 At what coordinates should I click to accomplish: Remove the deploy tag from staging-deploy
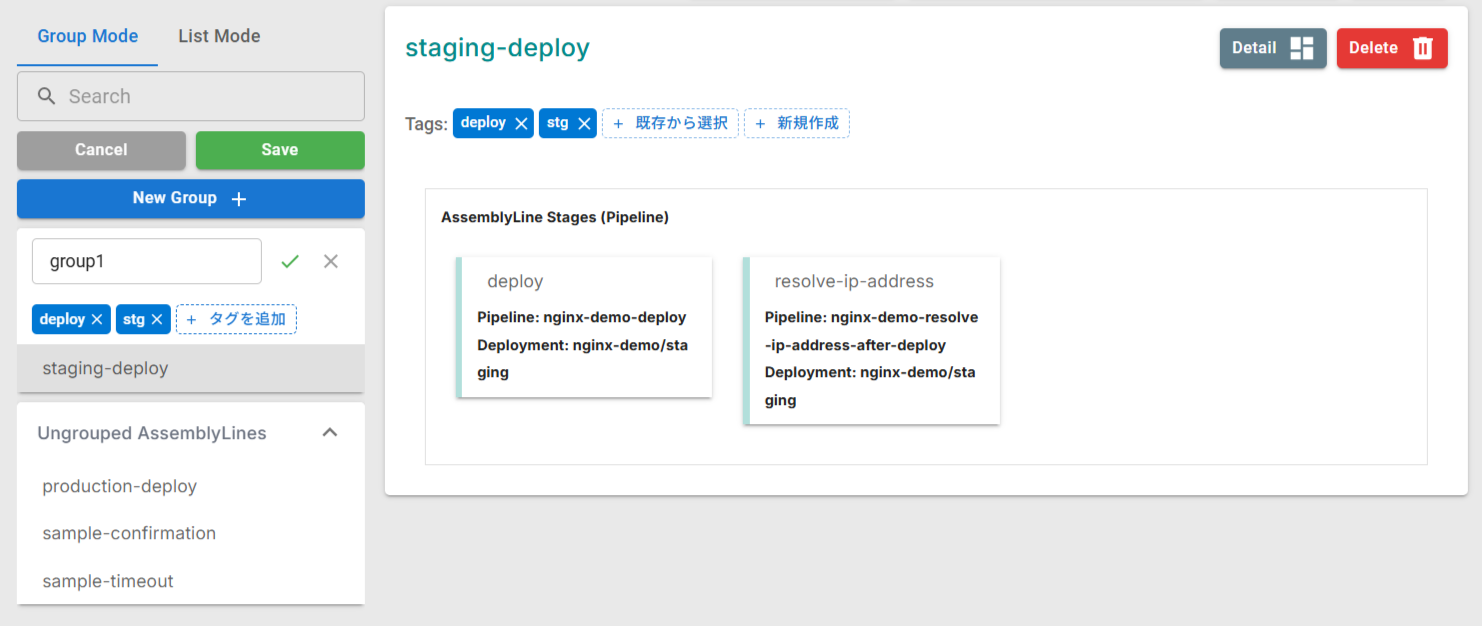coord(520,123)
